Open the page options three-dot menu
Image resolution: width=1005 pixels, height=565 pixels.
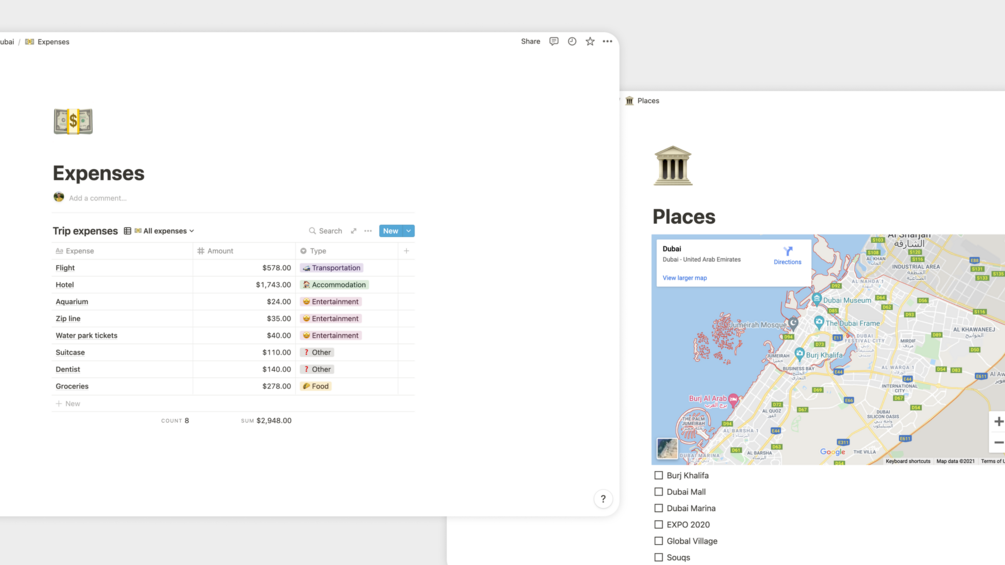click(x=608, y=42)
